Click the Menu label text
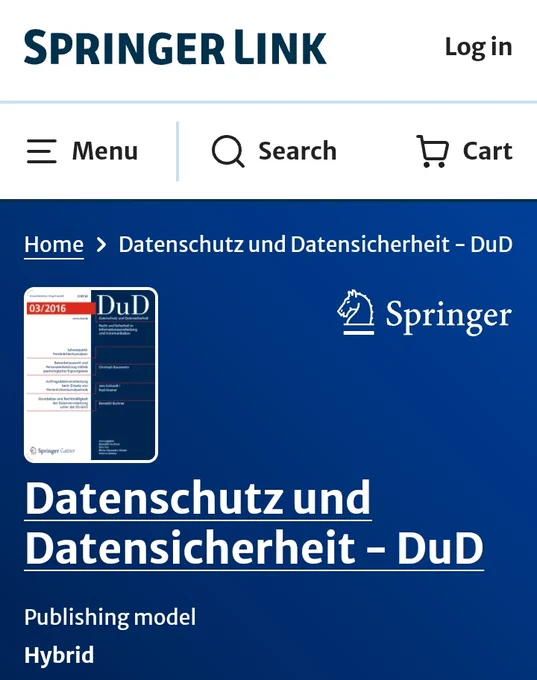Image resolution: width=537 pixels, height=680 pixels. (105, 151)
